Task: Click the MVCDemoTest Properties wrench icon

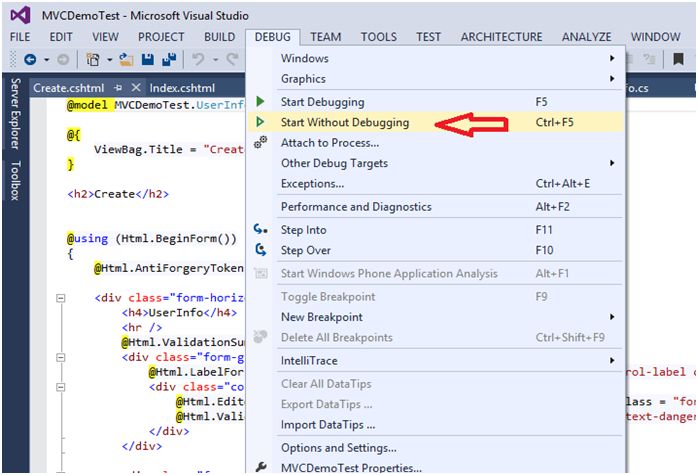Action: point(261,467)
